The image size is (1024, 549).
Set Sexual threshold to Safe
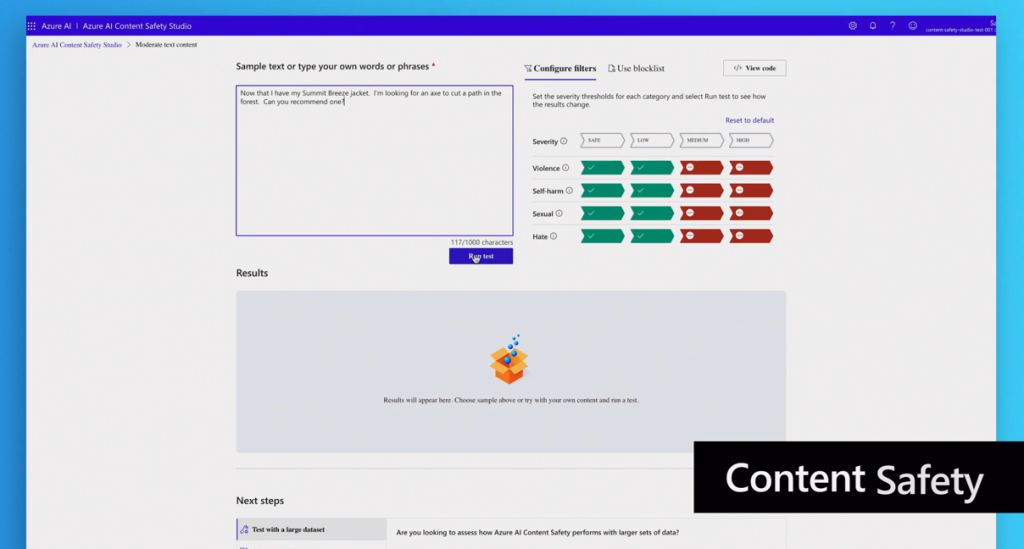click(602, 213)
